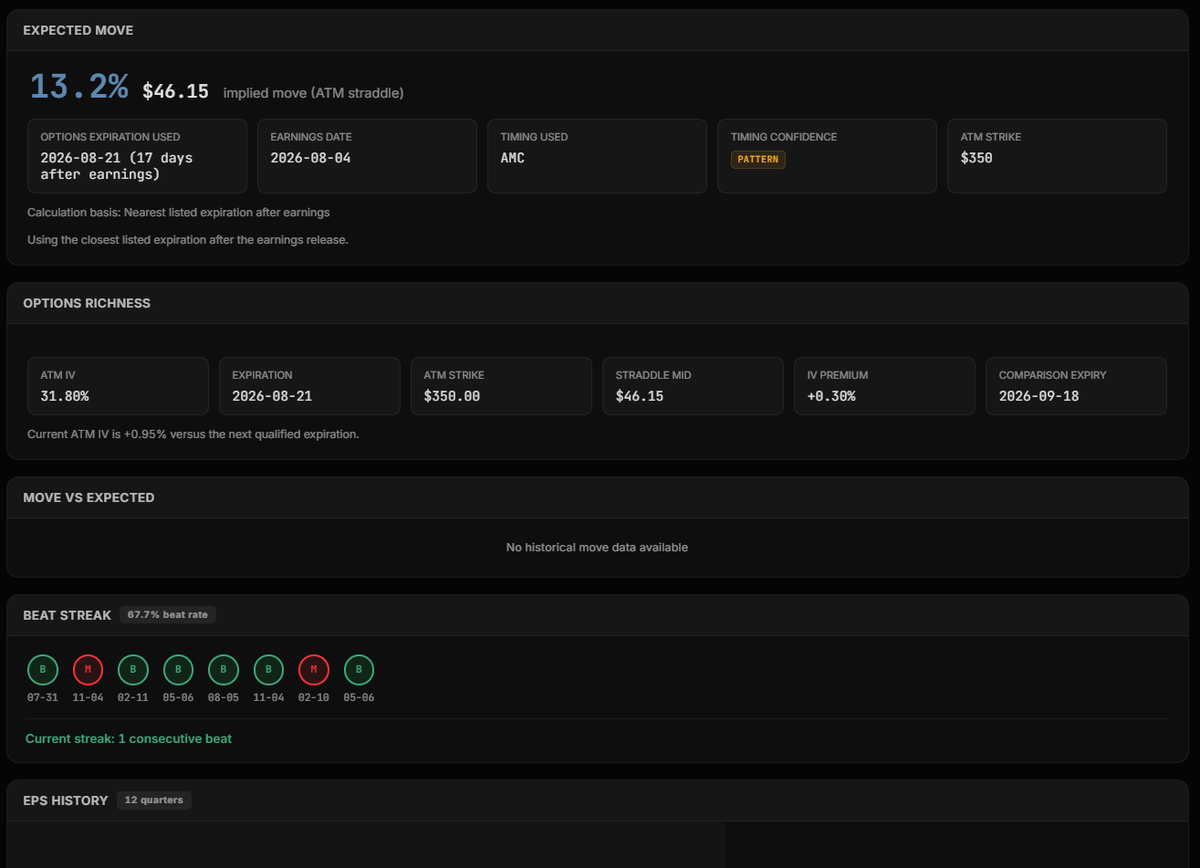Click the 12 quarters badge
This screenshot has height=868, width=1200.
point(154,800)
